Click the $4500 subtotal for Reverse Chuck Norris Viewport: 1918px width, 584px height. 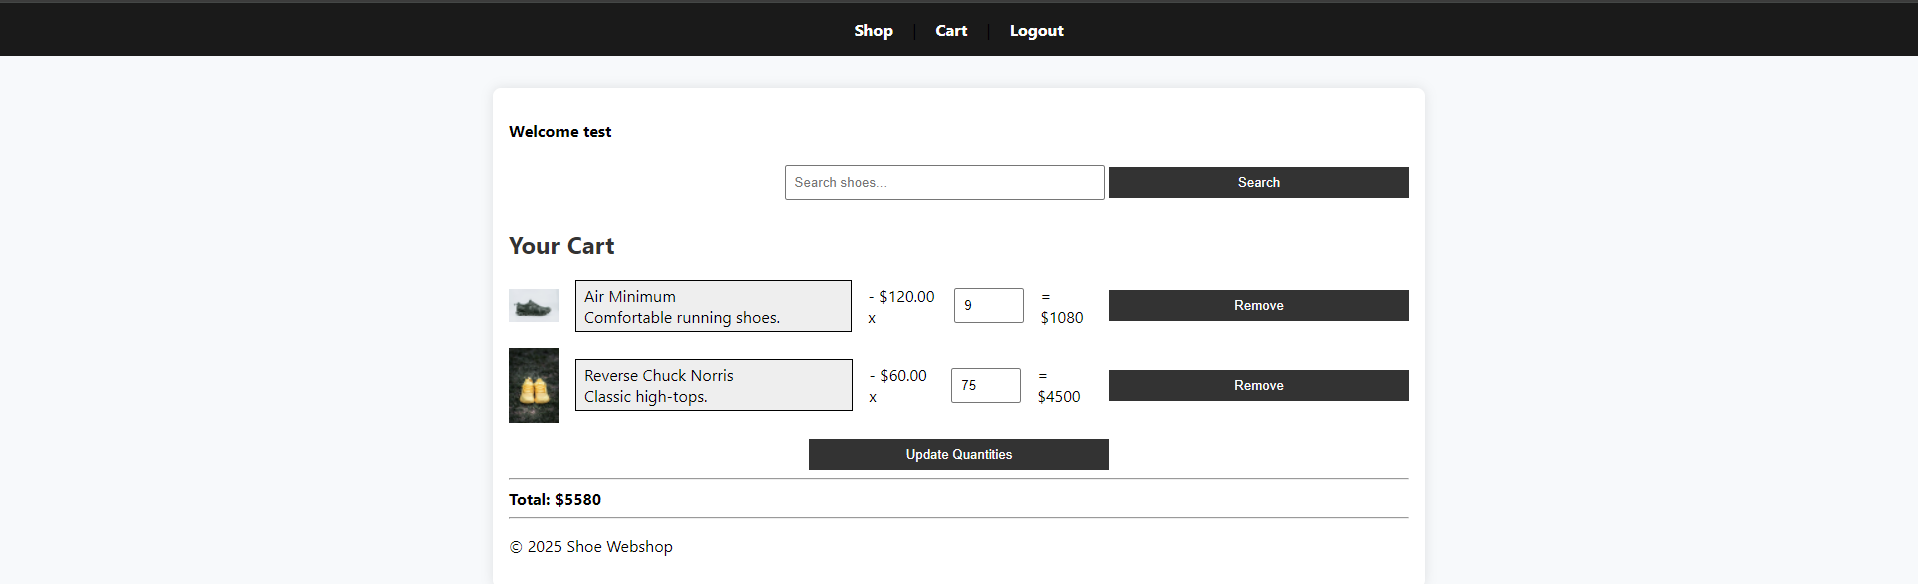(1059, 397)
